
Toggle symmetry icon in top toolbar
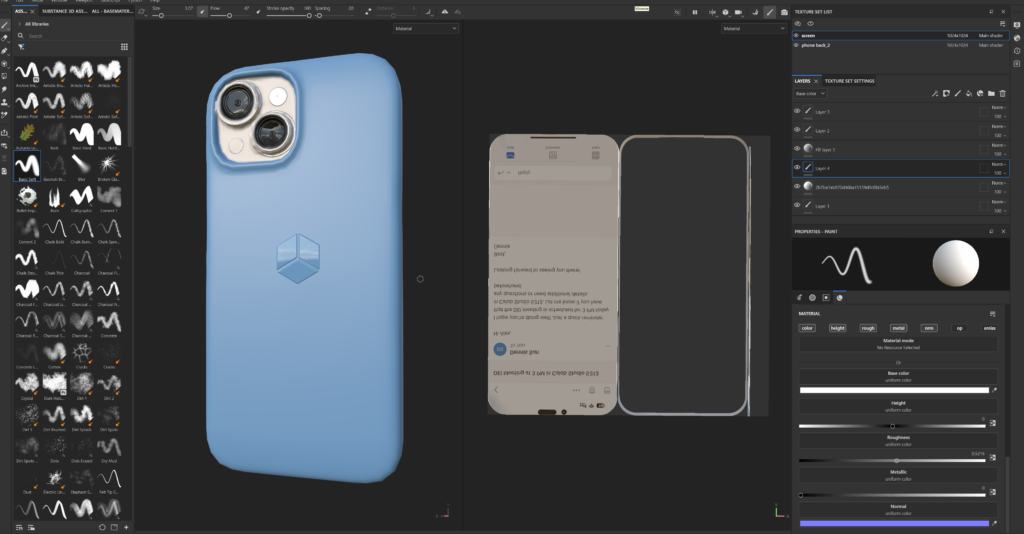point(445,12)
